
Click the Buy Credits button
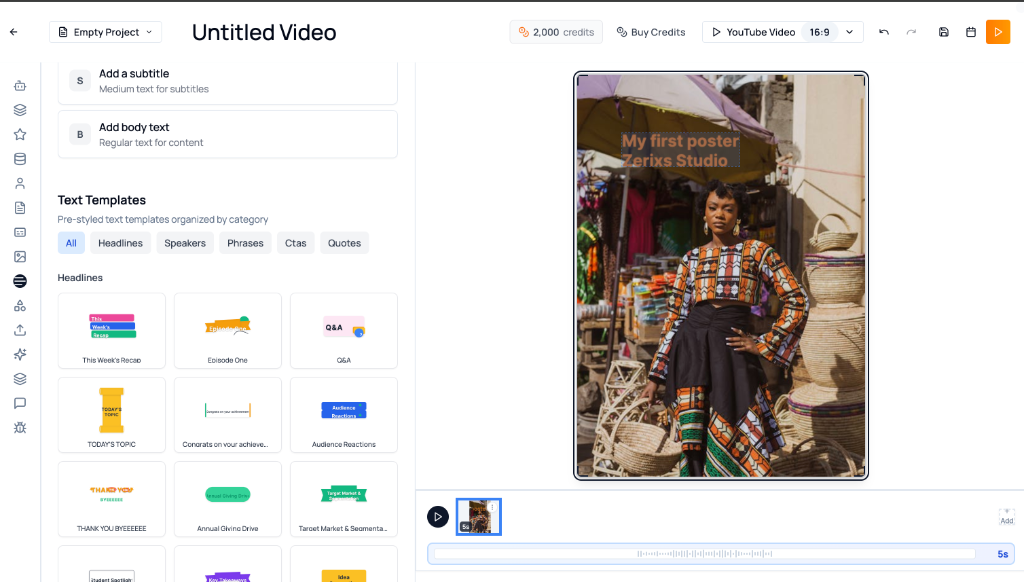coord(651,31)
